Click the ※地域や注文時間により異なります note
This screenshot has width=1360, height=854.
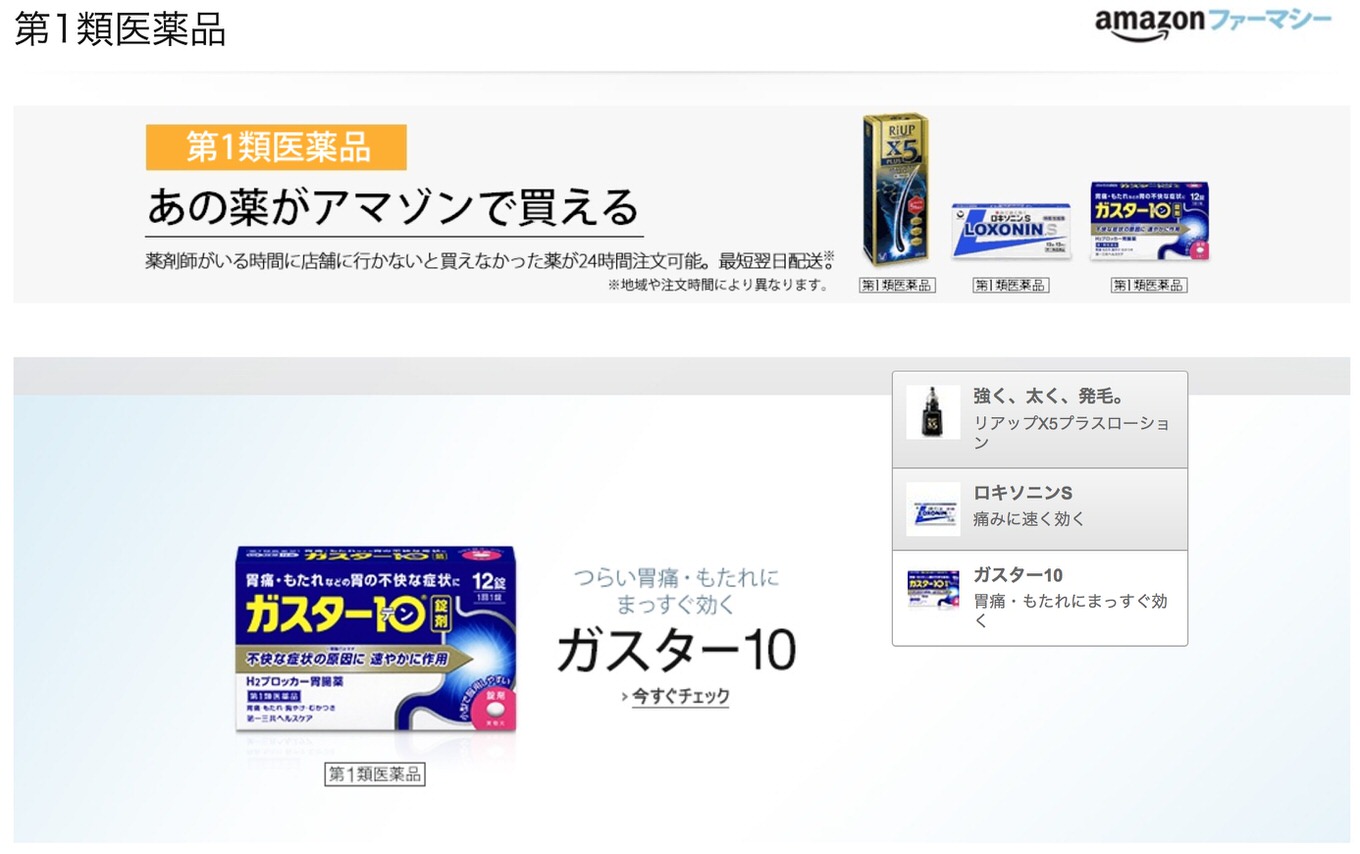[x=718, y=285]
